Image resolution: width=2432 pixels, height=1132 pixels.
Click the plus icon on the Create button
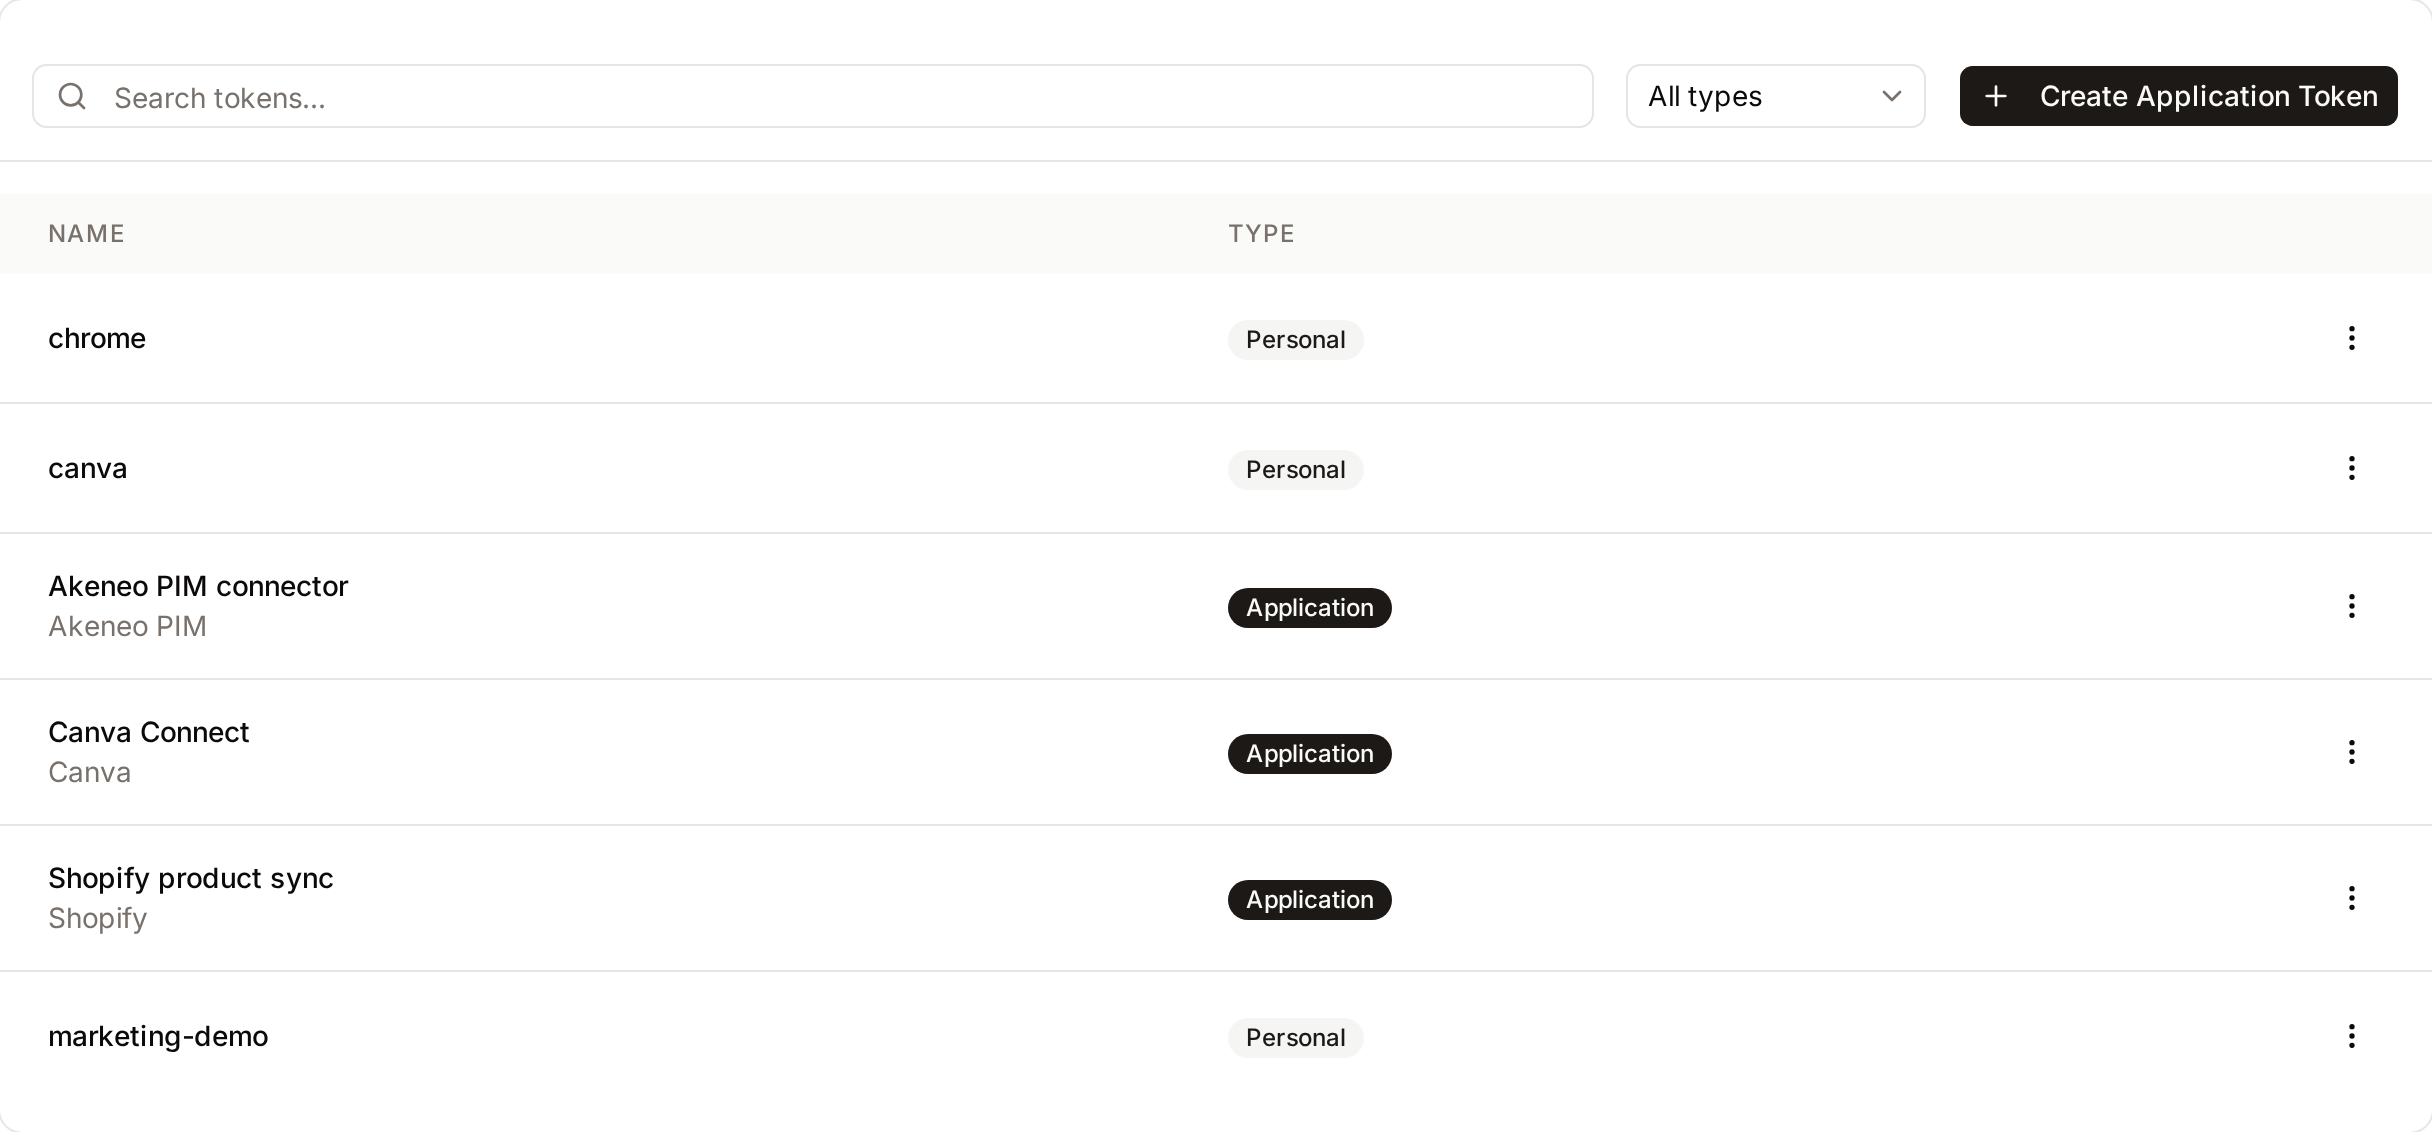[1995, 96]
